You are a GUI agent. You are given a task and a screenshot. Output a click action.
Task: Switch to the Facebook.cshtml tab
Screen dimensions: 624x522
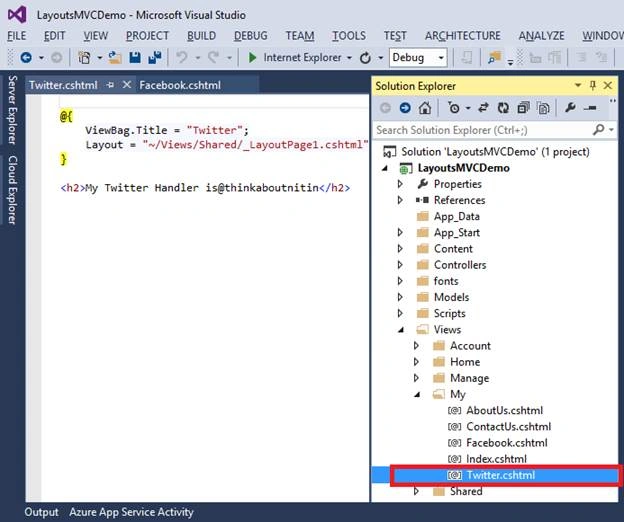pyautogui.click(x=180, y=85)
